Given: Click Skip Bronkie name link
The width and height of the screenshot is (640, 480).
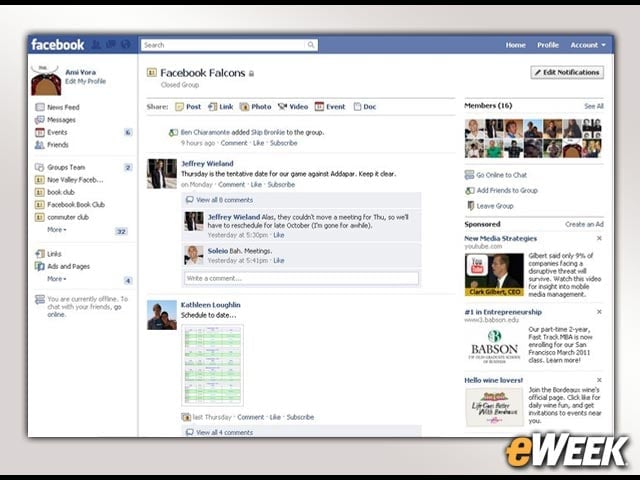Looking at the screenshot, I should (x=268, y=133).
